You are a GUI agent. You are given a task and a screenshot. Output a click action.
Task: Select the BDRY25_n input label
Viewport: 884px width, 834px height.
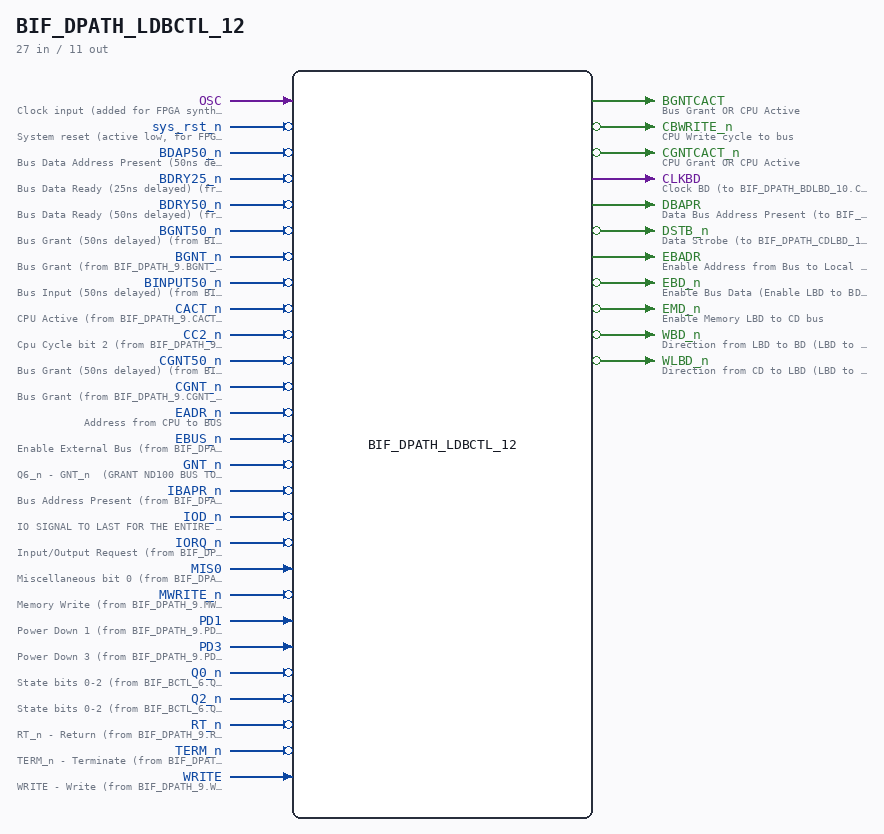coord(191,179)
